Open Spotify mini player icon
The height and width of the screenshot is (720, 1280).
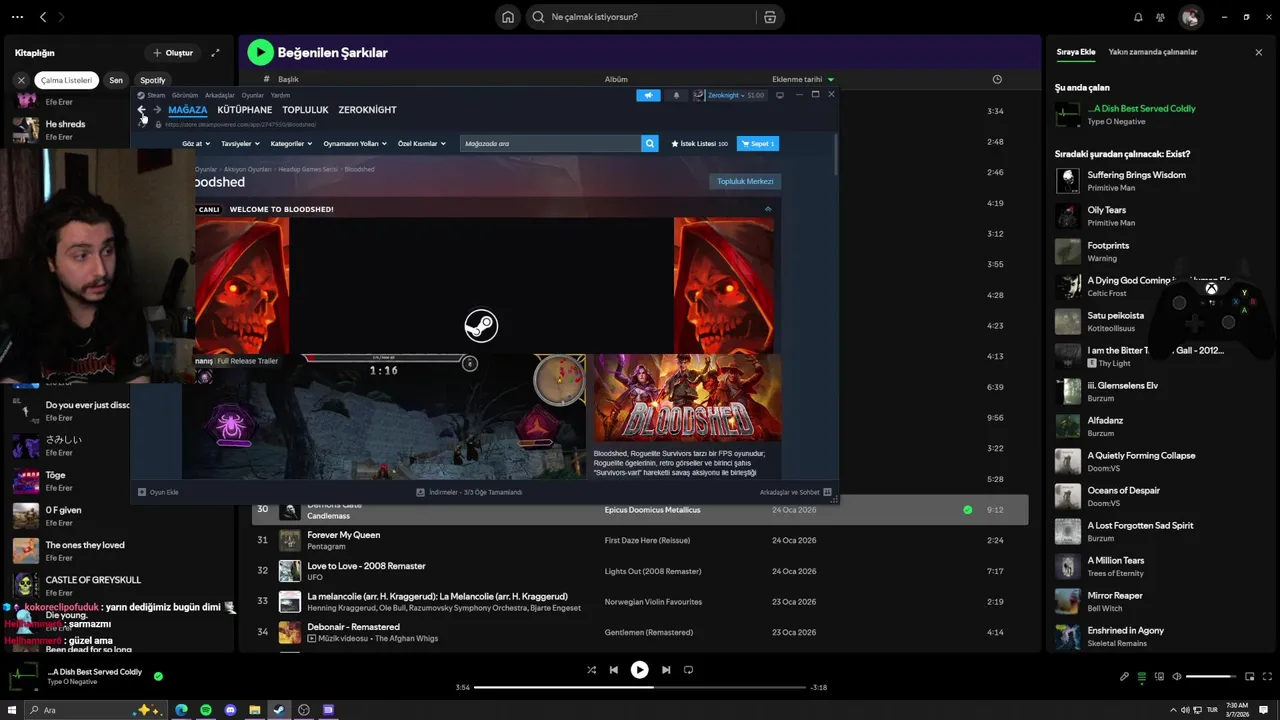pos(1249,677)
